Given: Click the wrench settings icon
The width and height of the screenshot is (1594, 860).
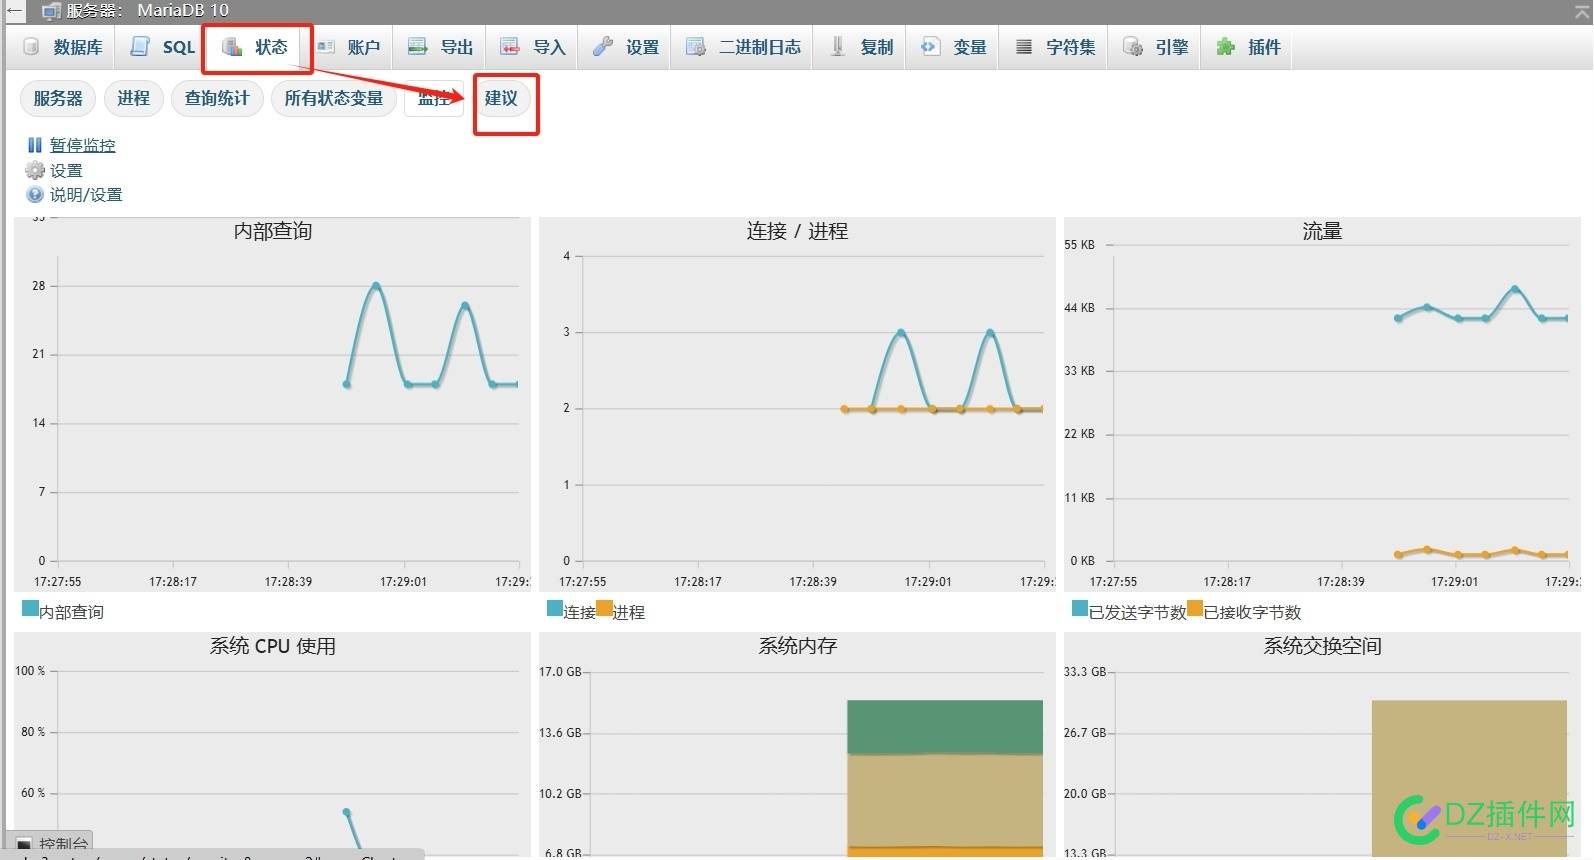Looking at the screenshot, I should (x=602, y=46).
